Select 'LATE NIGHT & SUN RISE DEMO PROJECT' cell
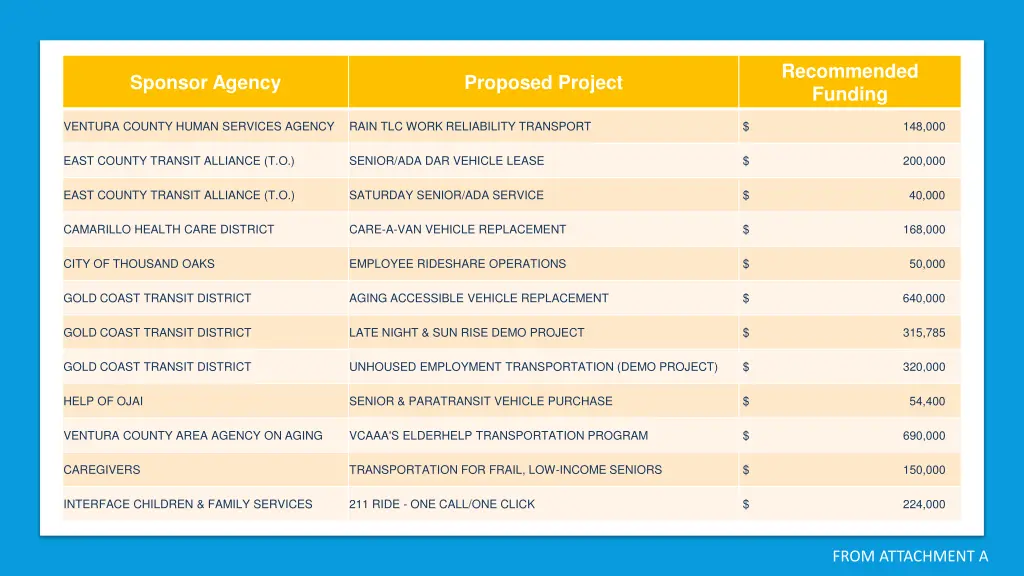The height and width of the screenshot is (576, 1024). 543,332
